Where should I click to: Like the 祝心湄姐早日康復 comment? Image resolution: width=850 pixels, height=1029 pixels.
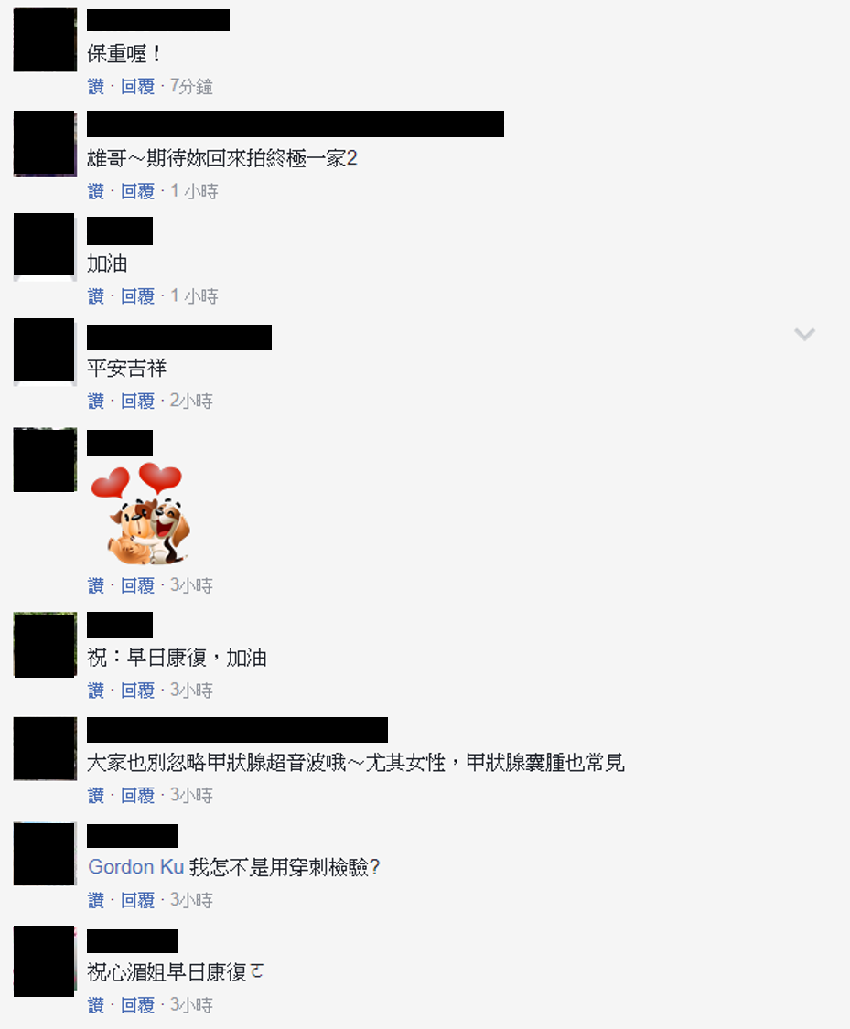click(96, 1005)
